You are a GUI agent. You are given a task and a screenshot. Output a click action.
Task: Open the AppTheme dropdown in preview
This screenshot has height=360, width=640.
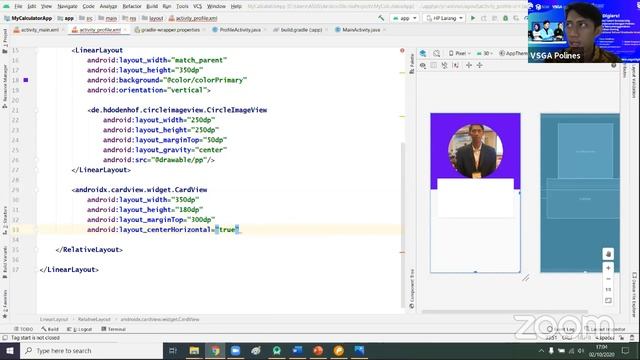coord(513,53)
